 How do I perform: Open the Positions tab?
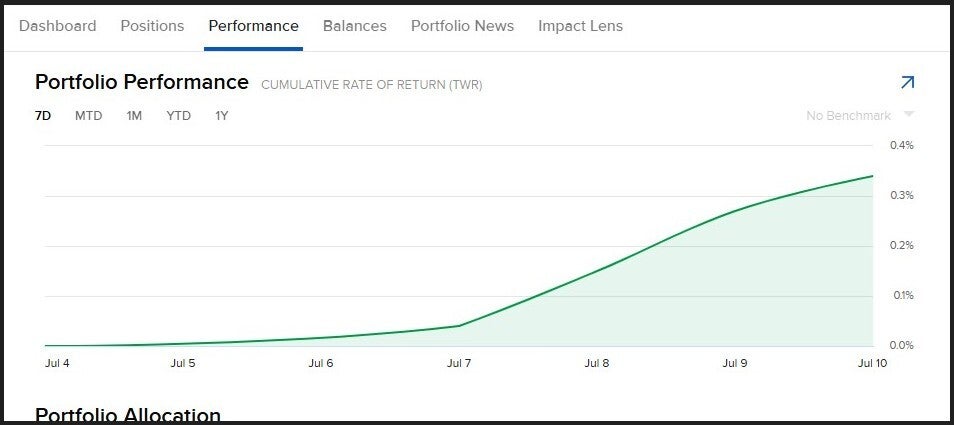click(x=152, y=26)
